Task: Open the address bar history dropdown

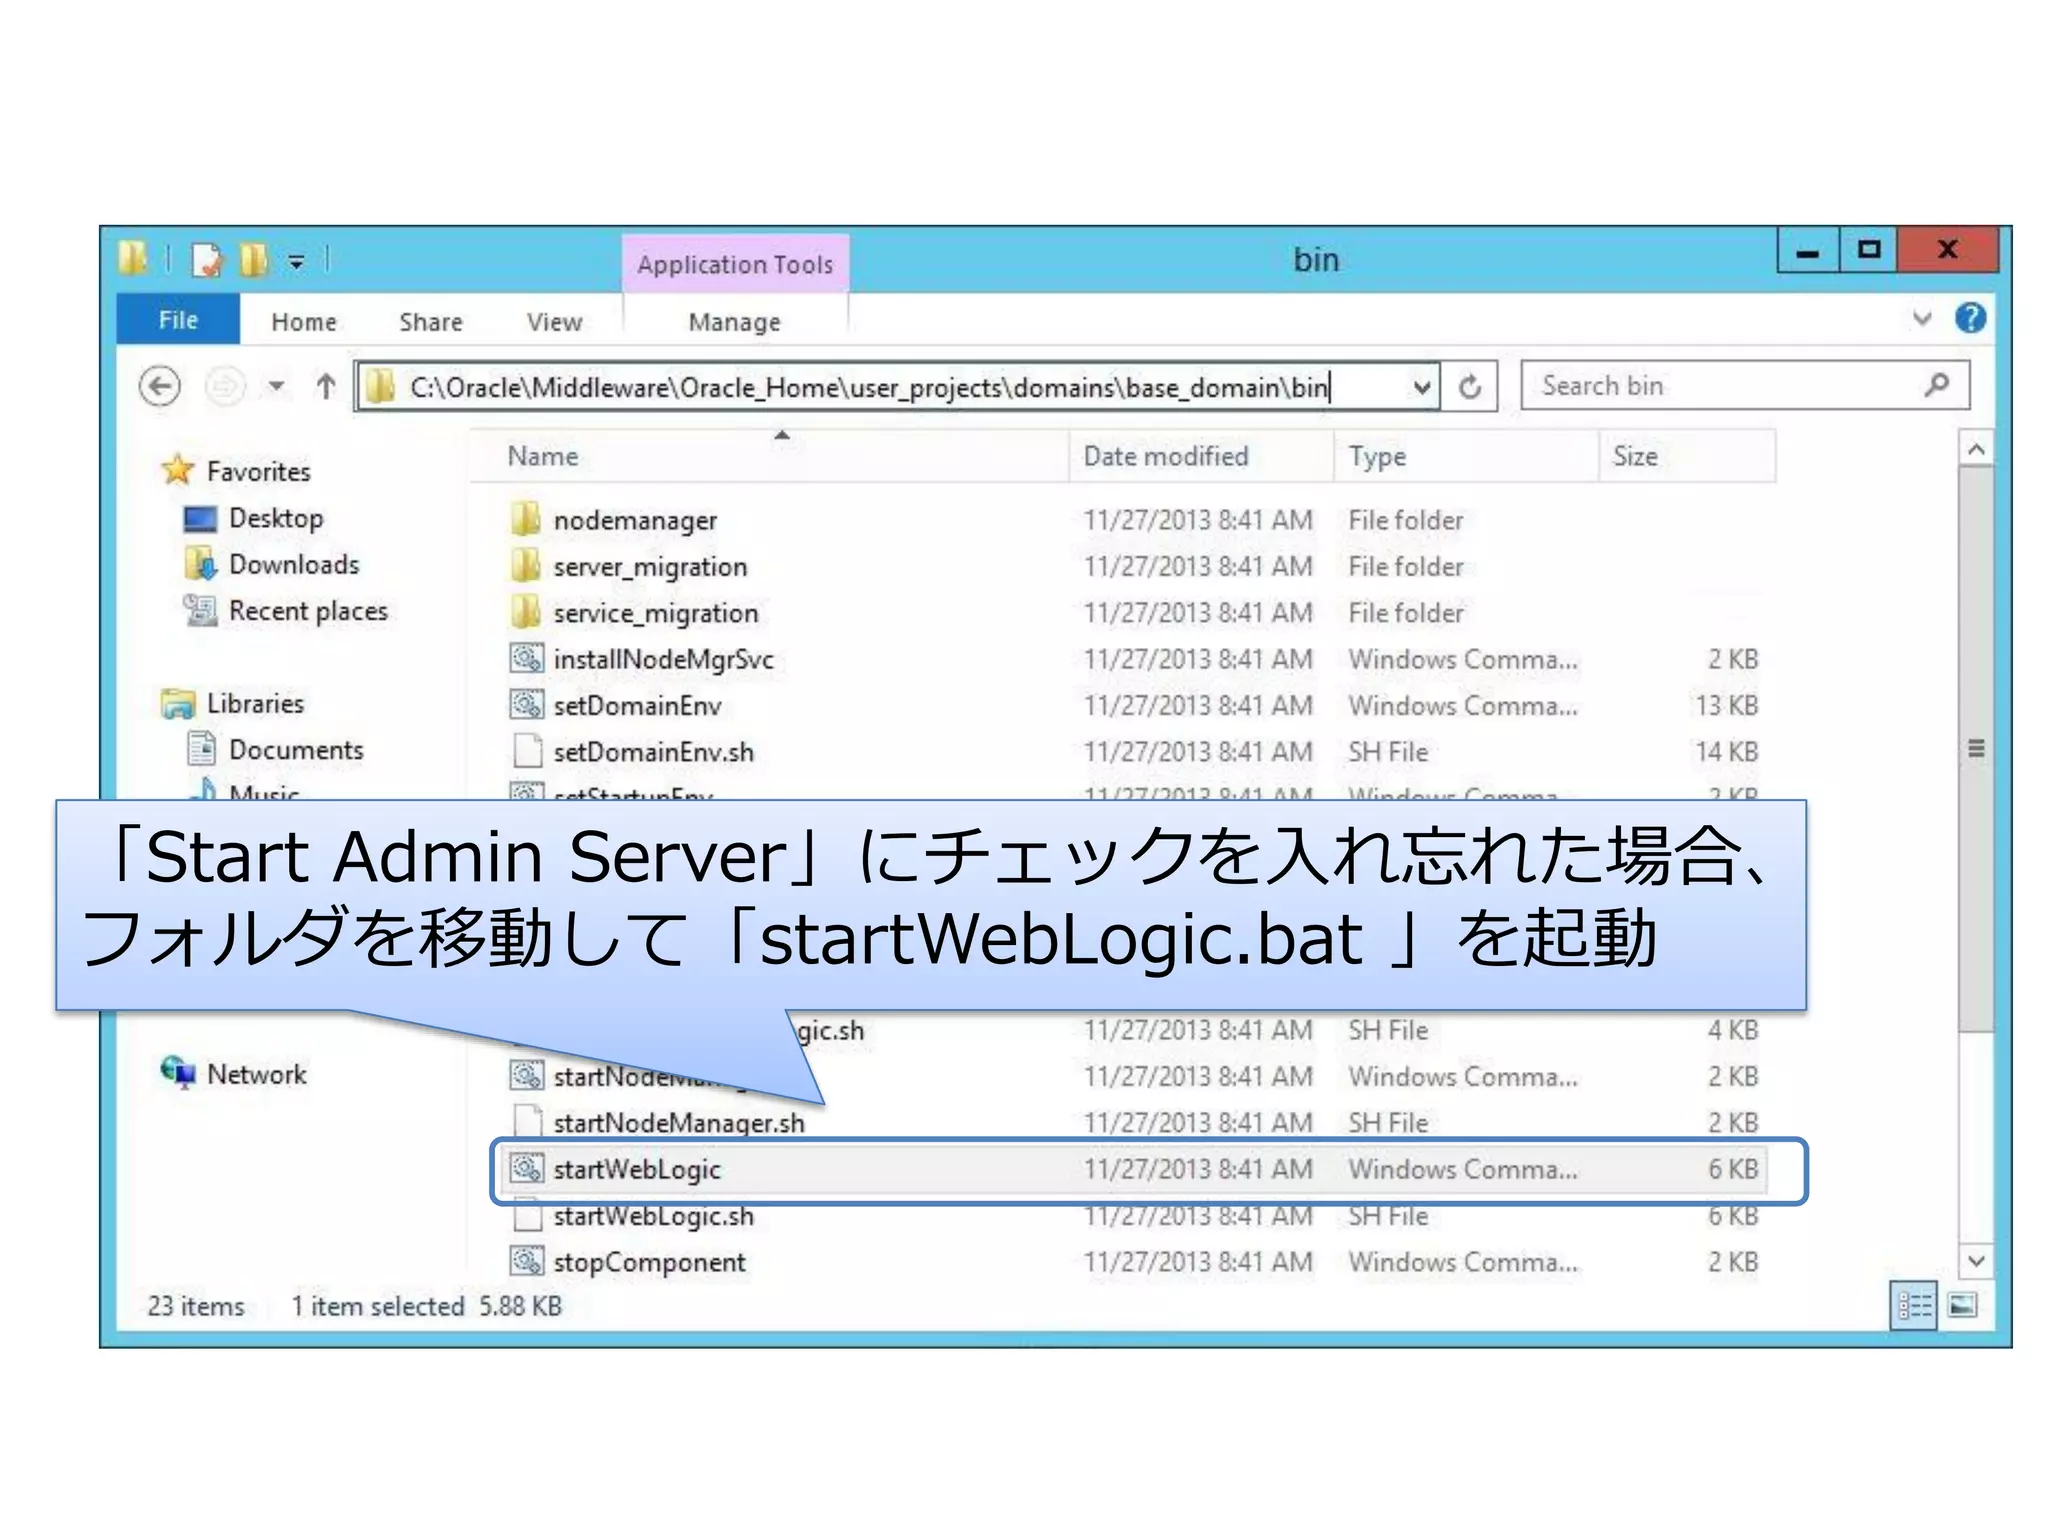Action: (x=1421, y=387)
